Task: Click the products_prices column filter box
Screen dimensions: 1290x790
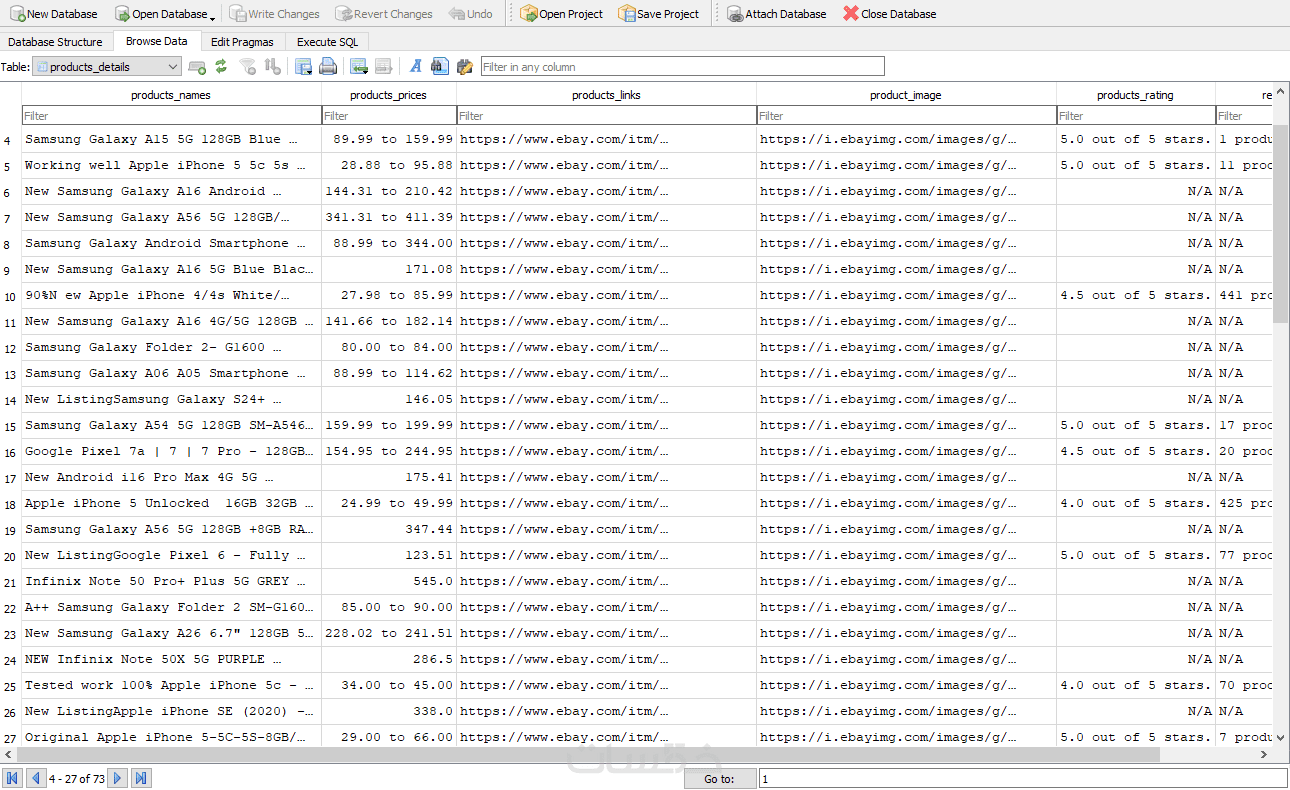Action: point(389,116)
